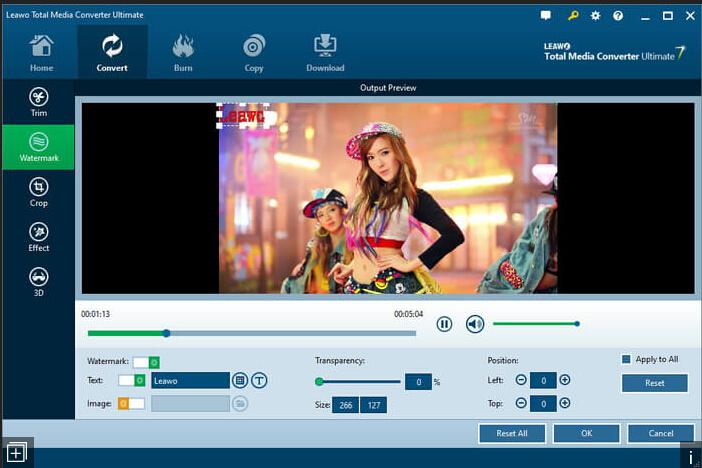Click the Transparency slider track
Image resolution: width=702 pixels, height=468 pixels.
point(360,381)
